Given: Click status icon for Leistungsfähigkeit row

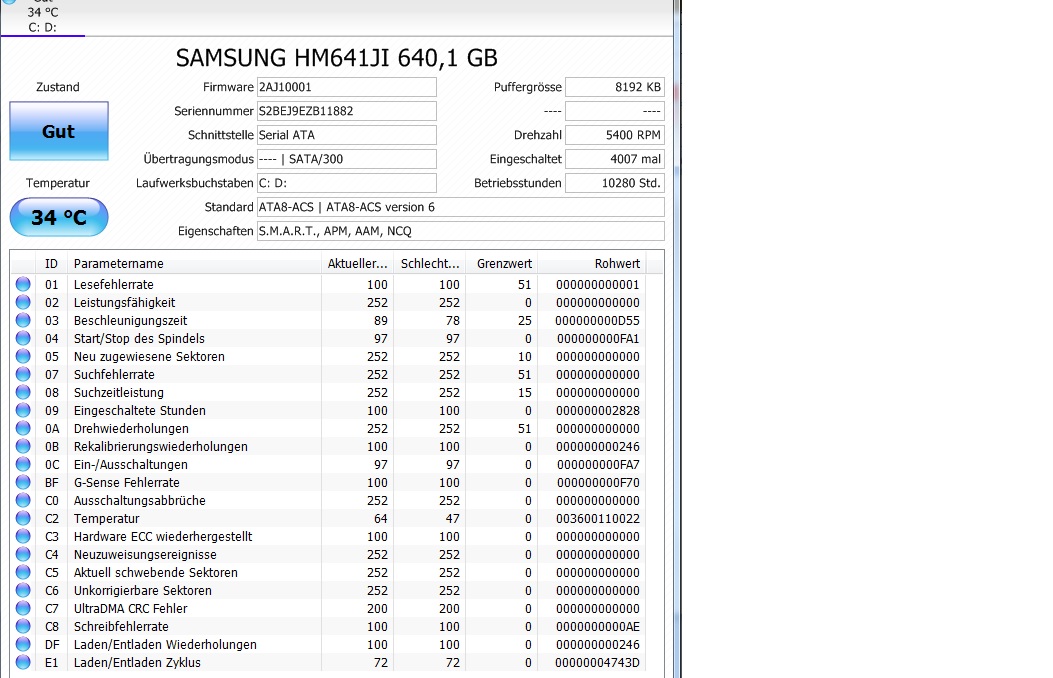Looking at the screenshot, I should click(x=24, y=302).
